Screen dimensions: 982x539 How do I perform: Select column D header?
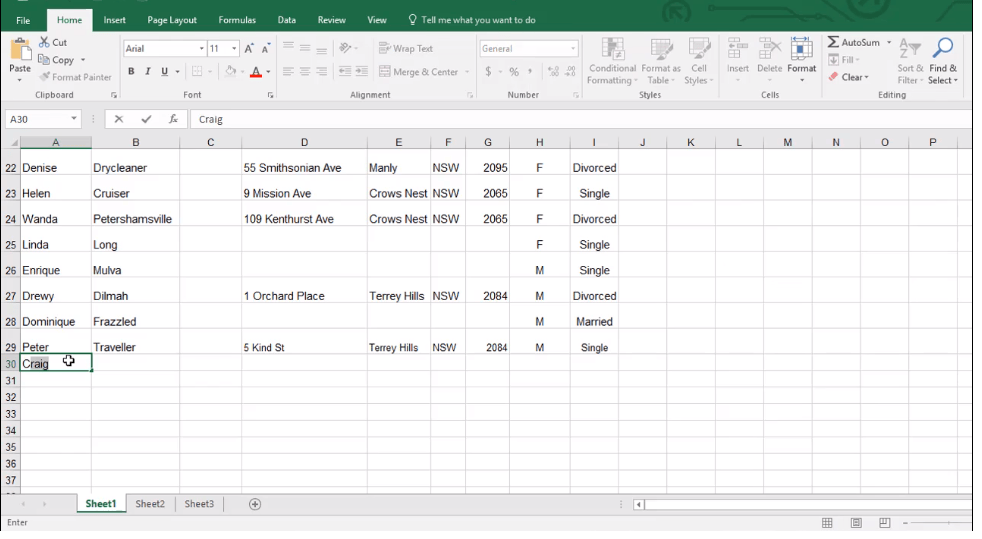304,142
